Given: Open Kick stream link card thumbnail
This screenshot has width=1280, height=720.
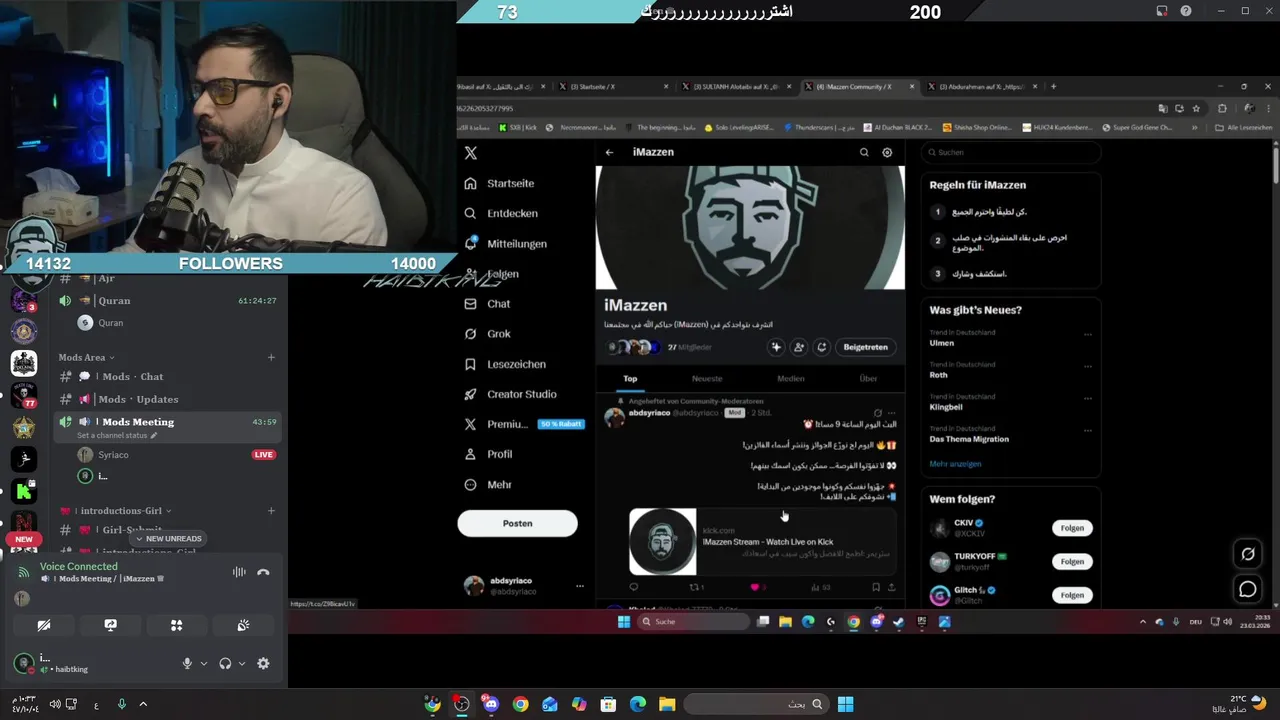Looking at the screenshot, I should [x=662, y=542].
